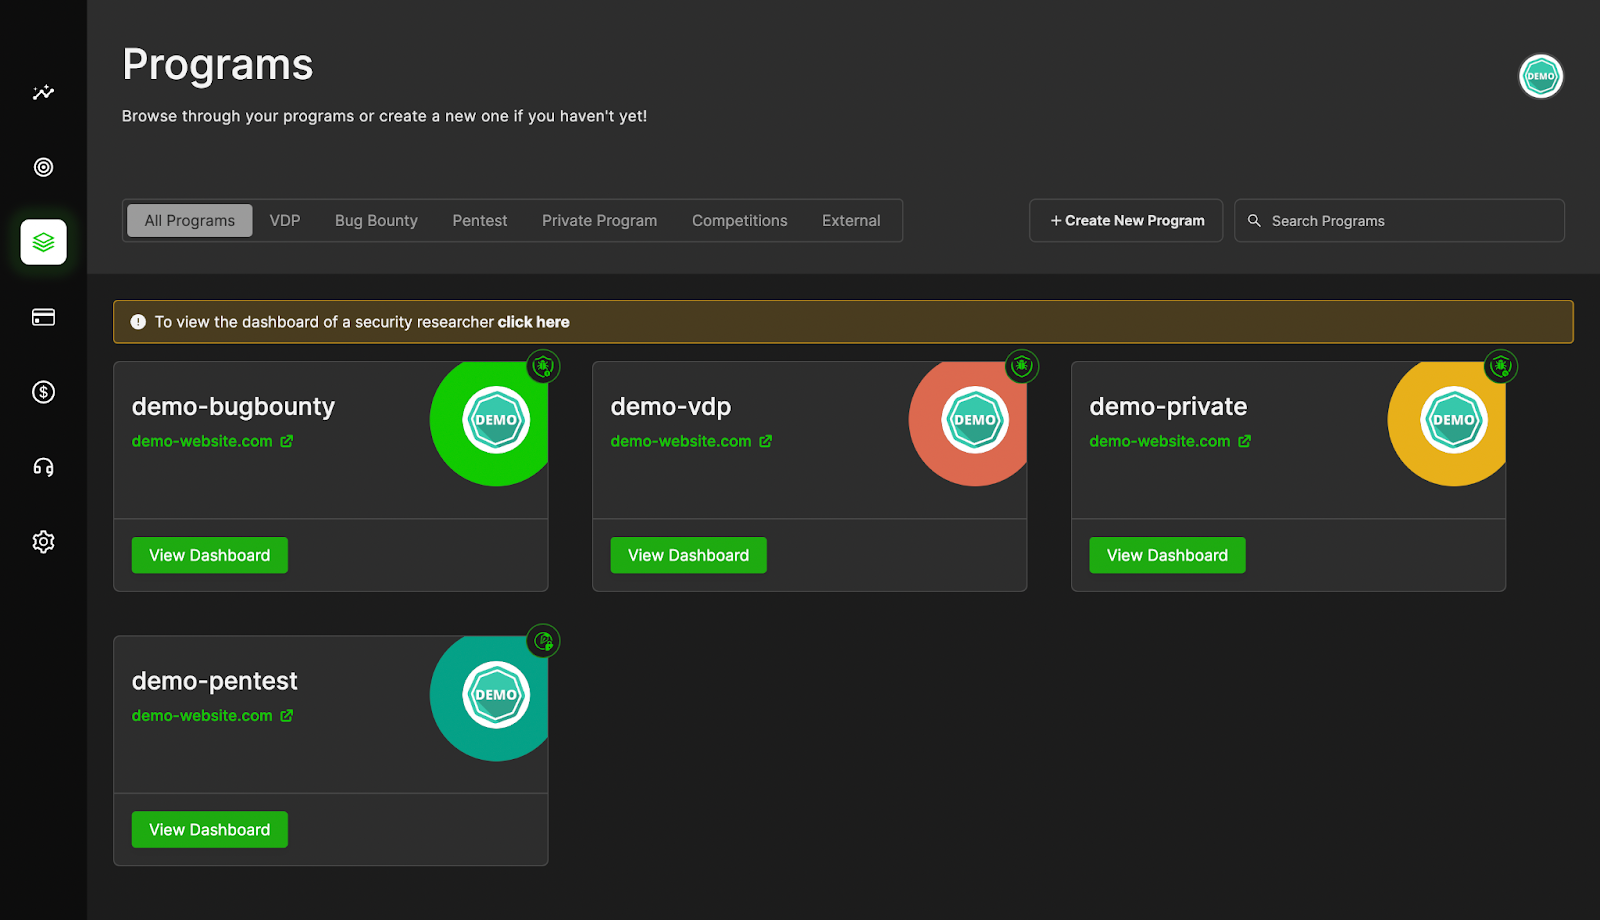Open the payment card icon in the sidebar

click(43, 317)
